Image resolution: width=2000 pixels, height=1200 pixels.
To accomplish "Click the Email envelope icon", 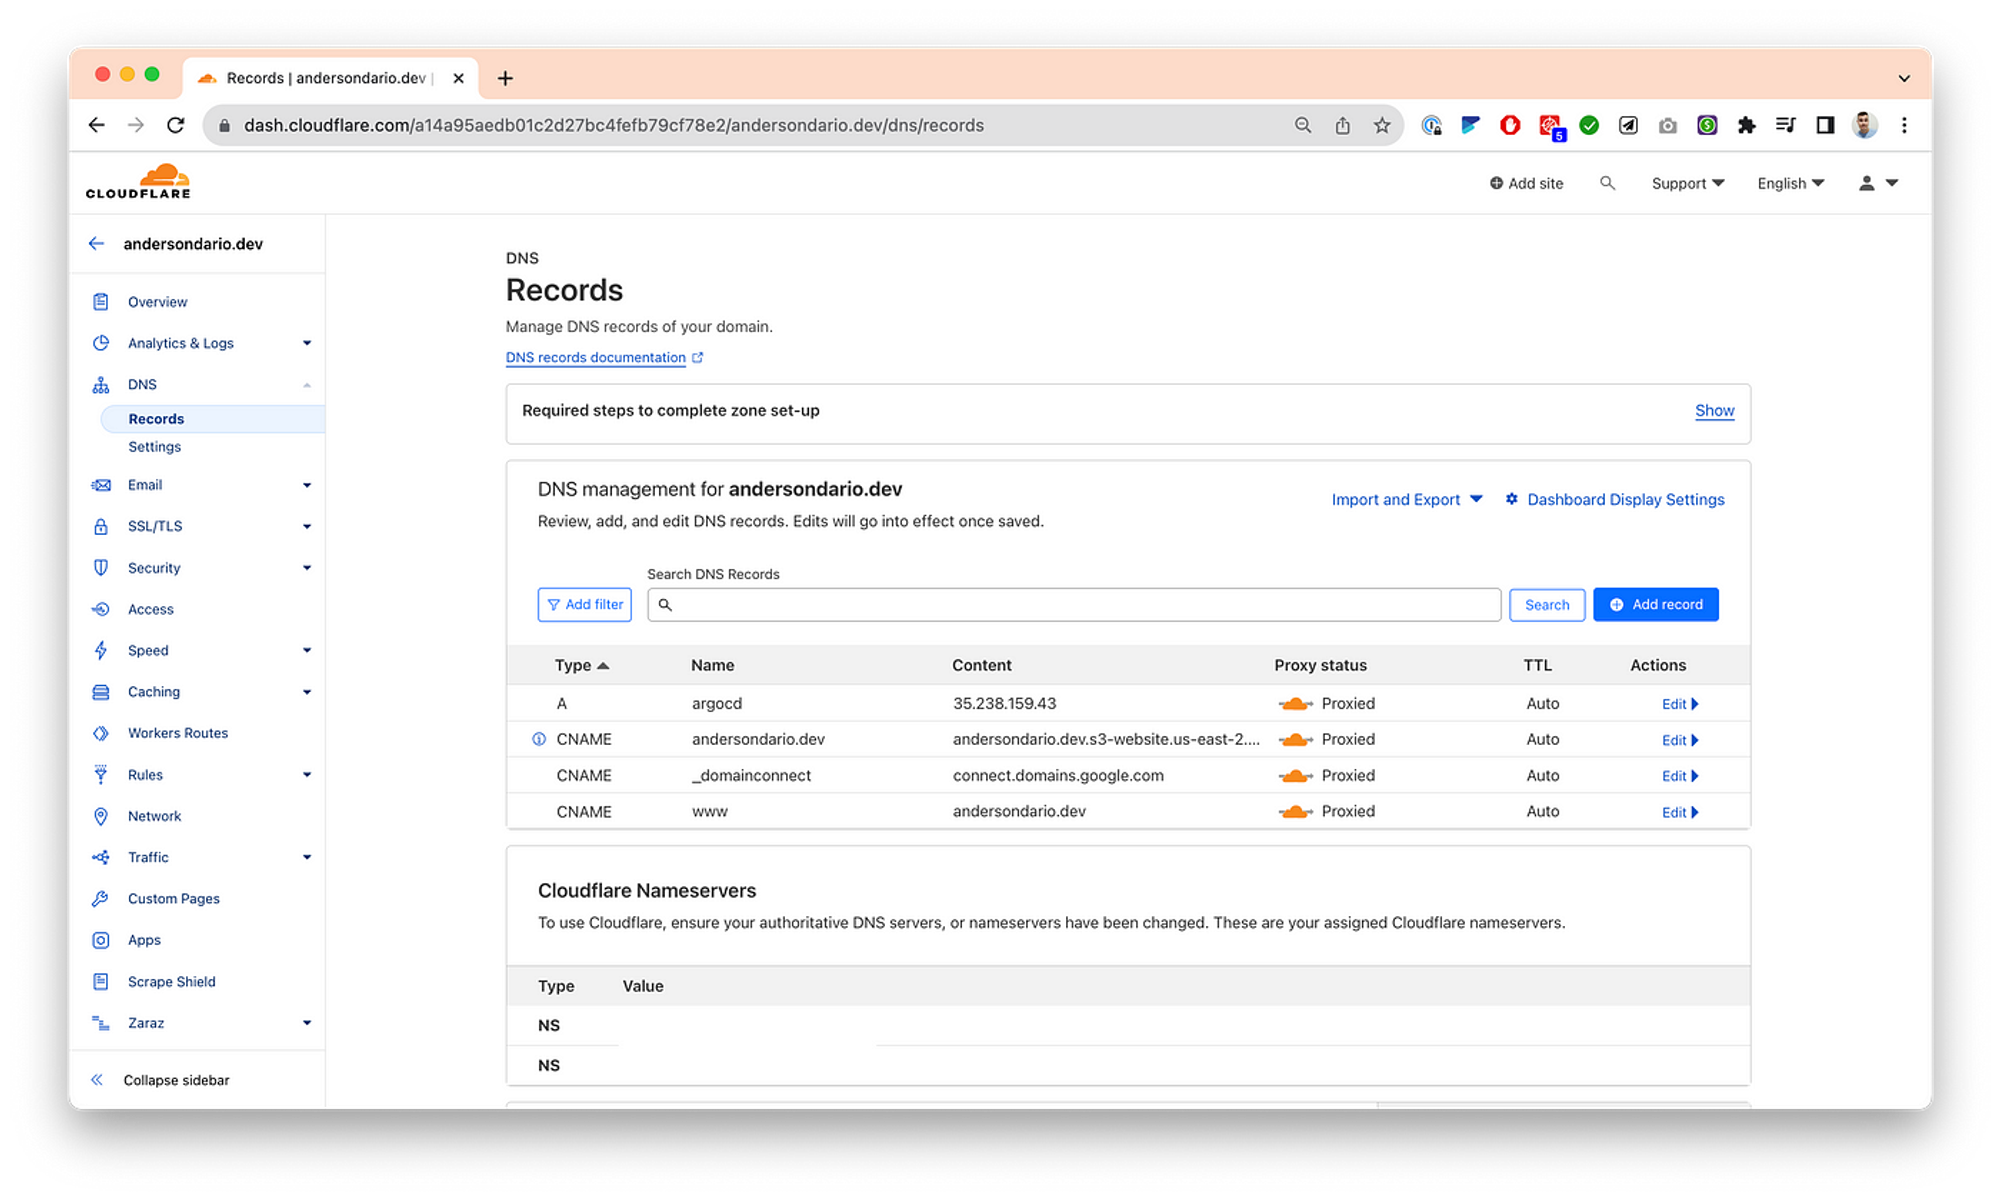I will (101, 485).
